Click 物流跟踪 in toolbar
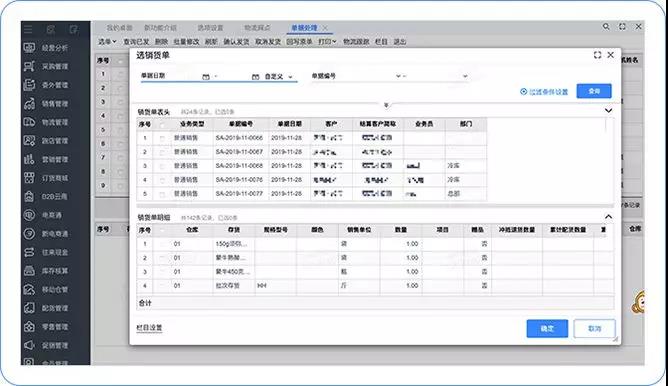The width and height of the screenshot is (668, 386). pos(356,42)
